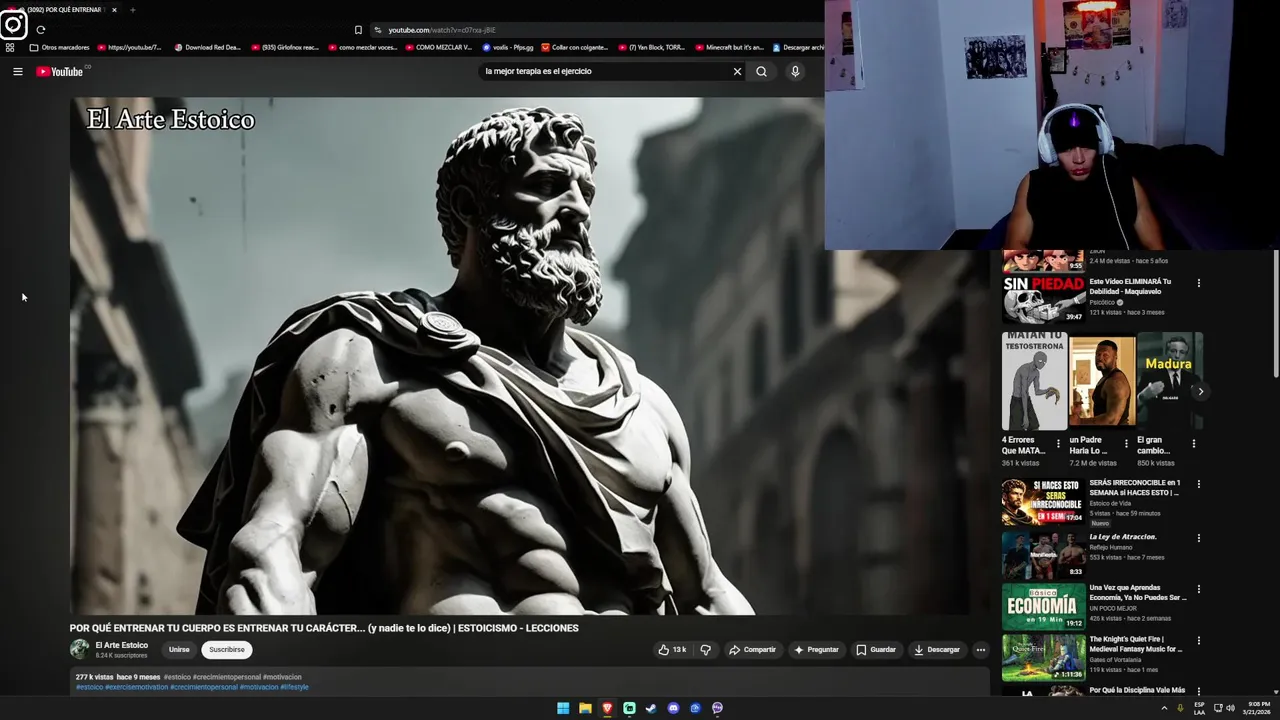Click into the YouTube search field
The width and height of the screenshot is (1280, 720).
click(605, 71)
